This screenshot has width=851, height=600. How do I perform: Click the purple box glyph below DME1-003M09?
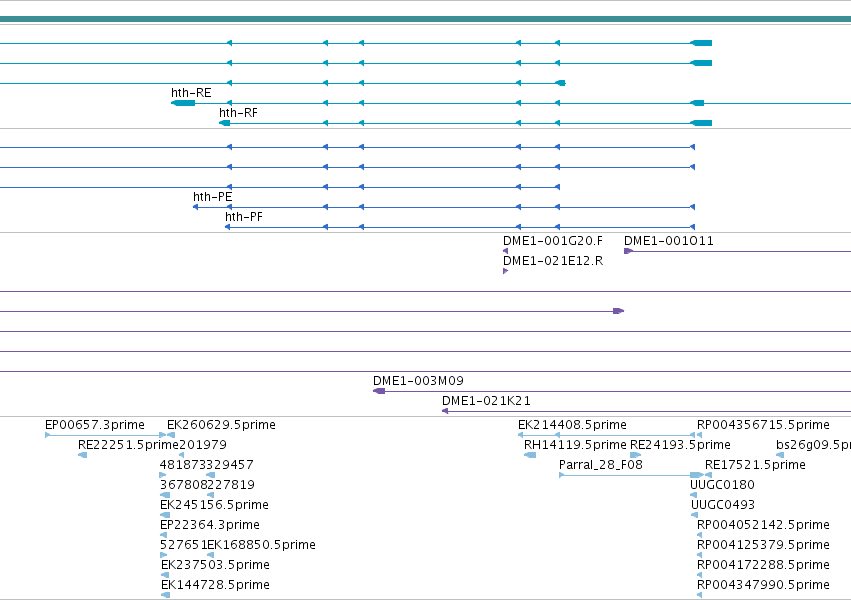coord(379,391)
